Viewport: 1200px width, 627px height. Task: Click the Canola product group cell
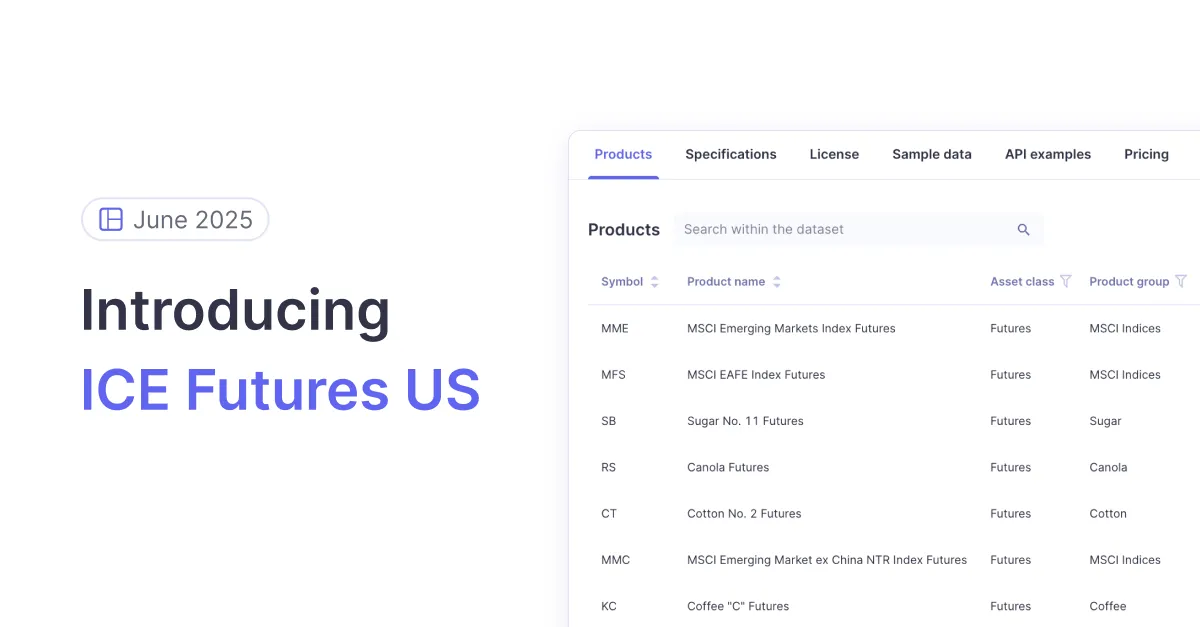tap(1108, 467)
